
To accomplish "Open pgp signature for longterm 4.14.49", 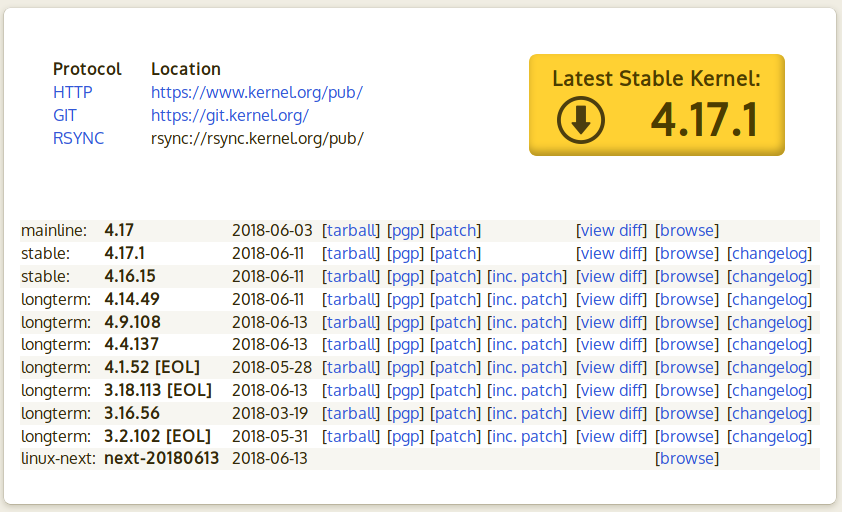I will pyautogui.click(x=405, y=299).
